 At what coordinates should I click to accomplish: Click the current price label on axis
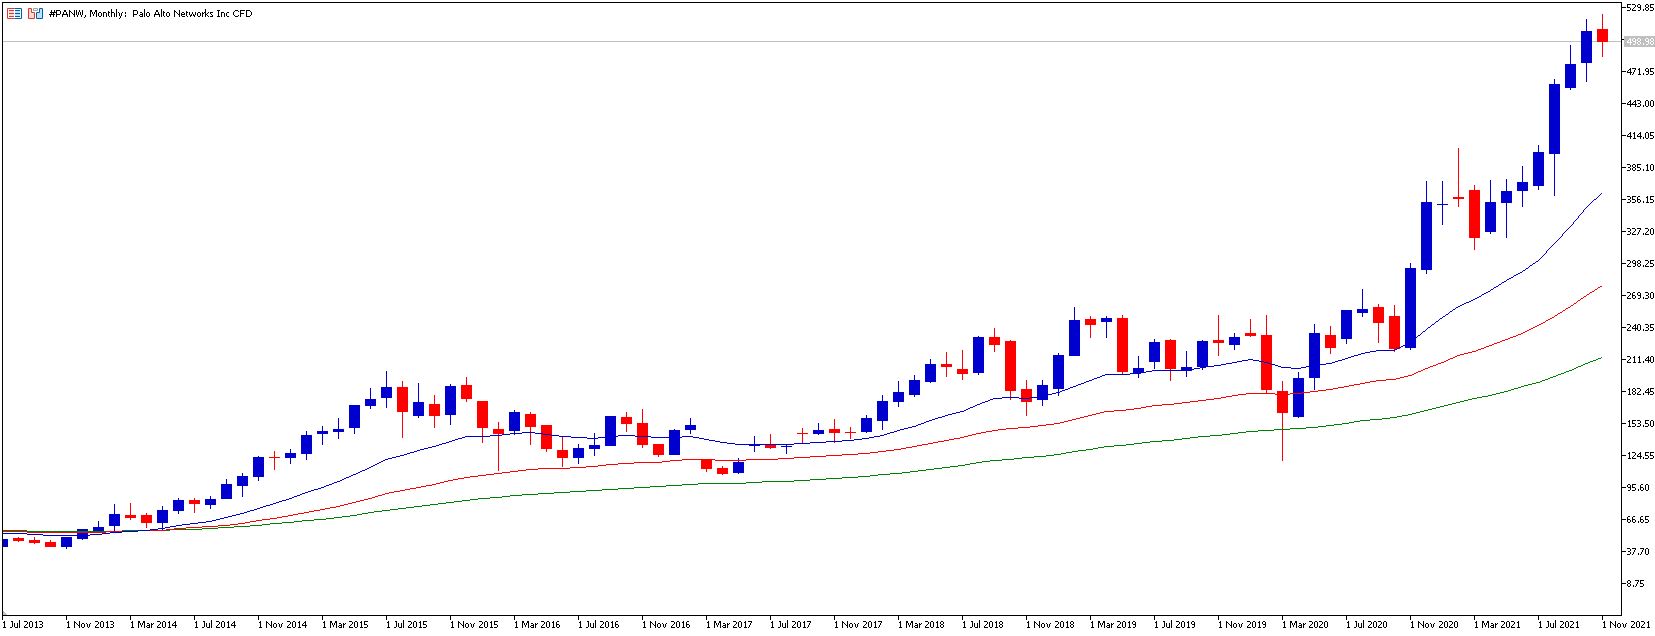(1637, 42)
